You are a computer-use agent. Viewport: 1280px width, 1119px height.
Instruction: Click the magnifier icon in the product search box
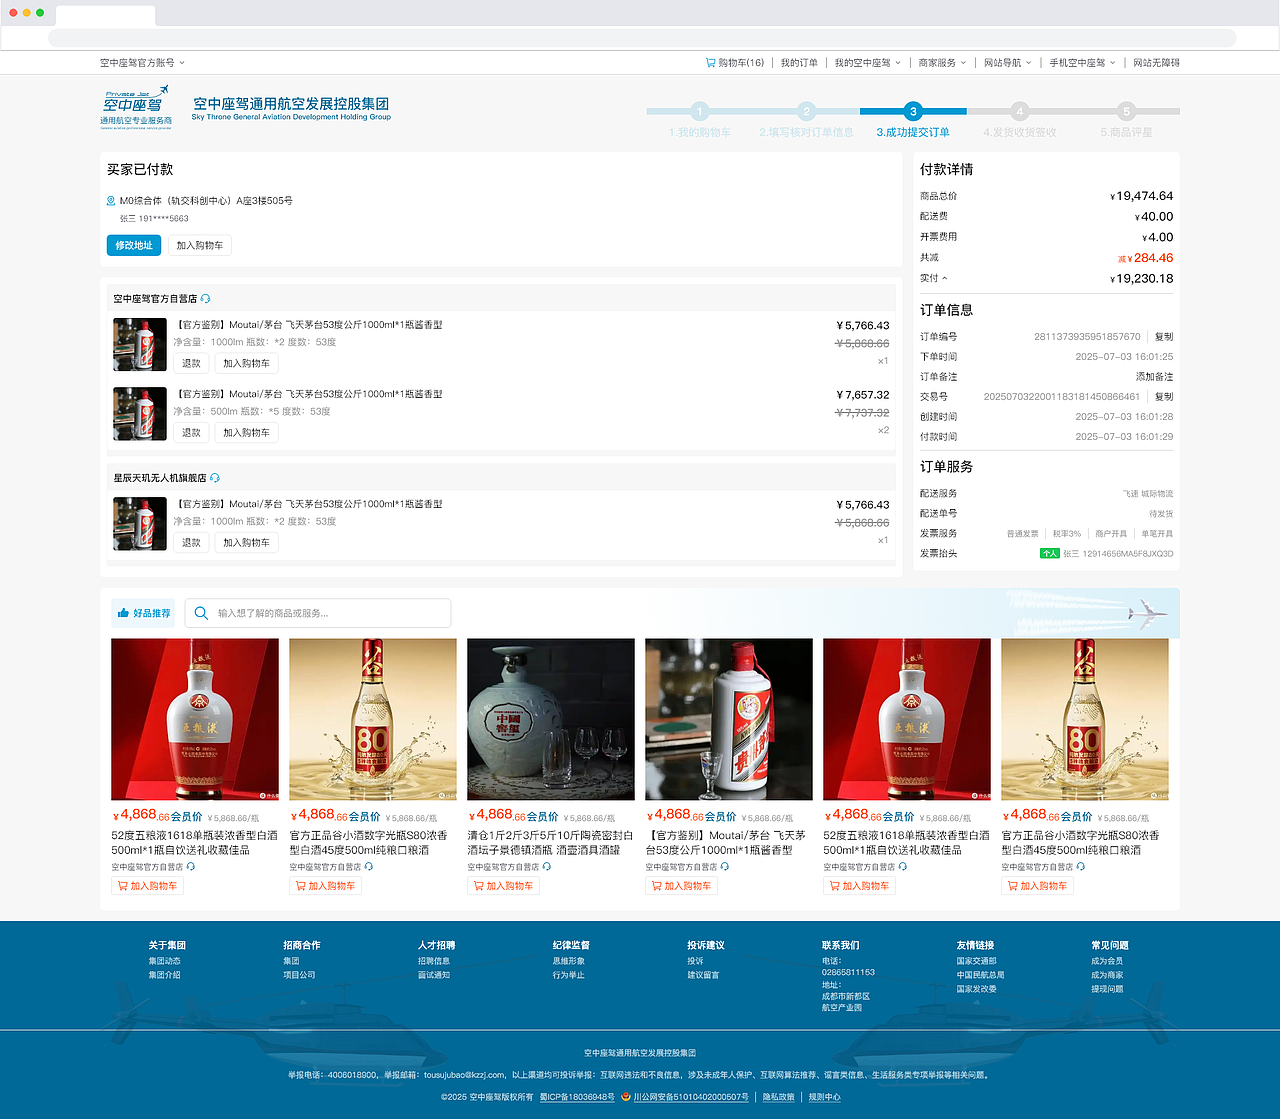pyautogui.click(x=202, y=613)
